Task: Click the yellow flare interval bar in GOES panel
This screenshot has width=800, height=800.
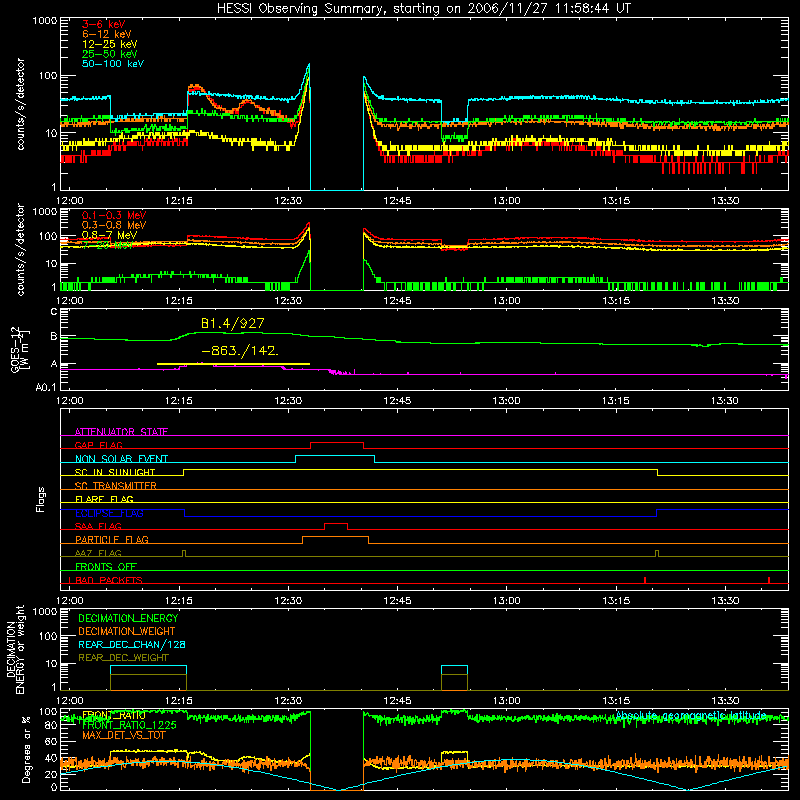Action: coord(233,364)
